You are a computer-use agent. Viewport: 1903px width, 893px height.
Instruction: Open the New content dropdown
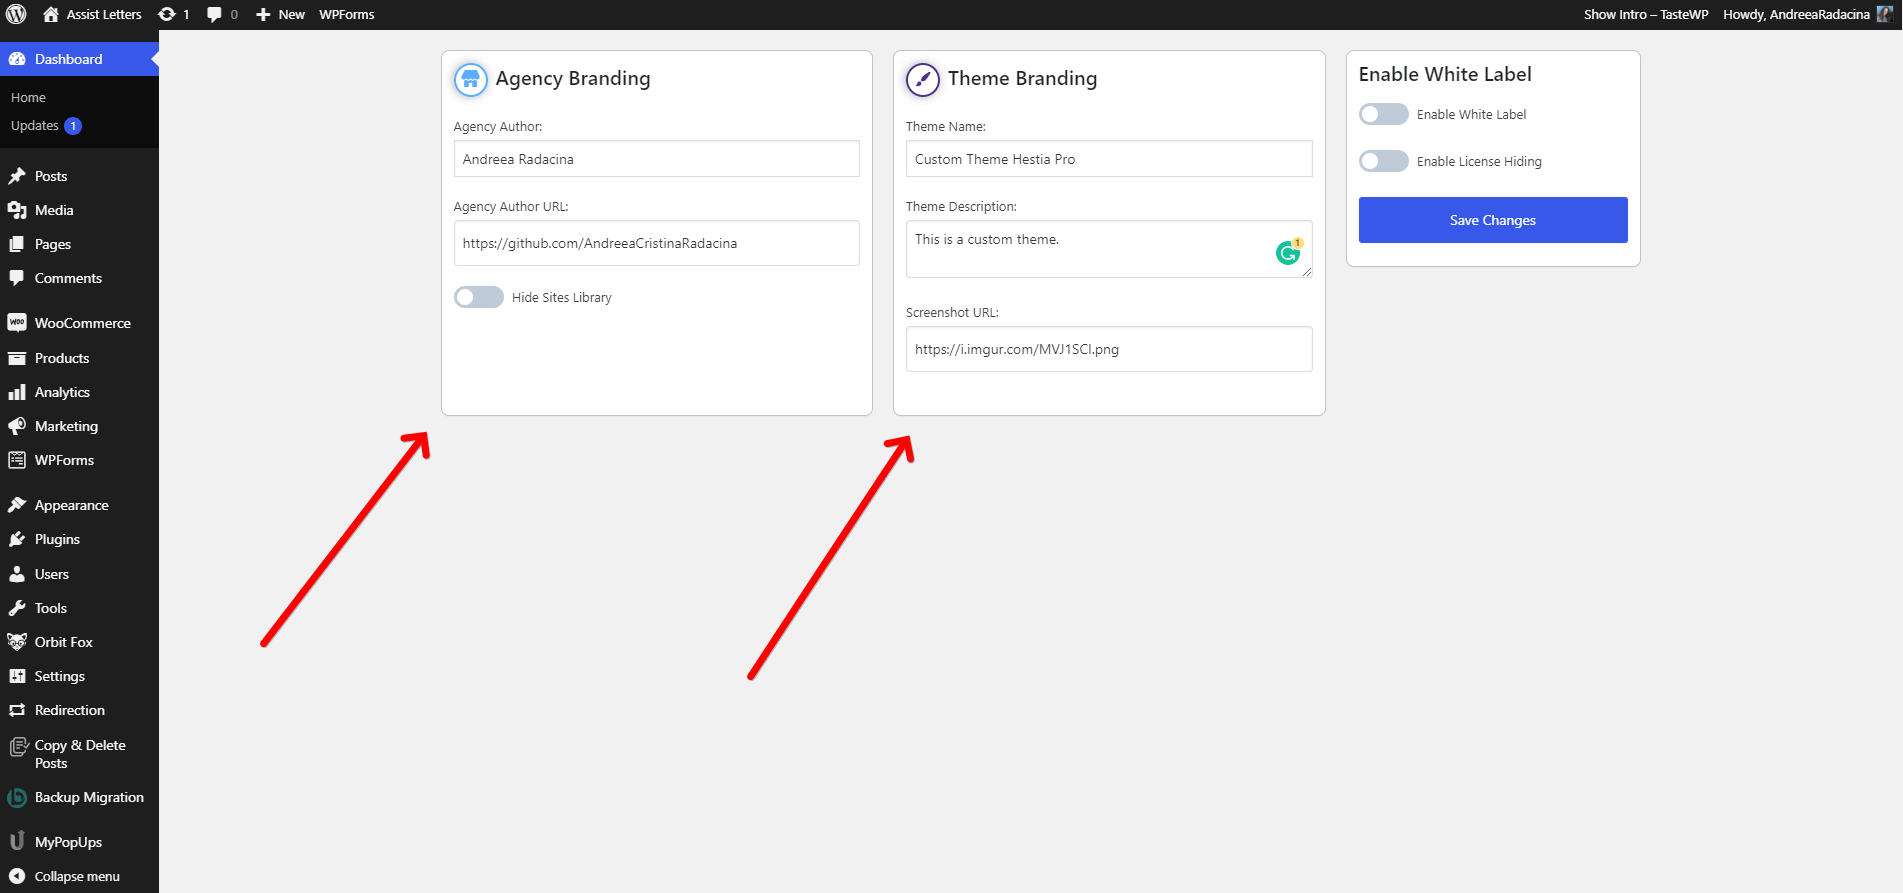click(281, 14)
